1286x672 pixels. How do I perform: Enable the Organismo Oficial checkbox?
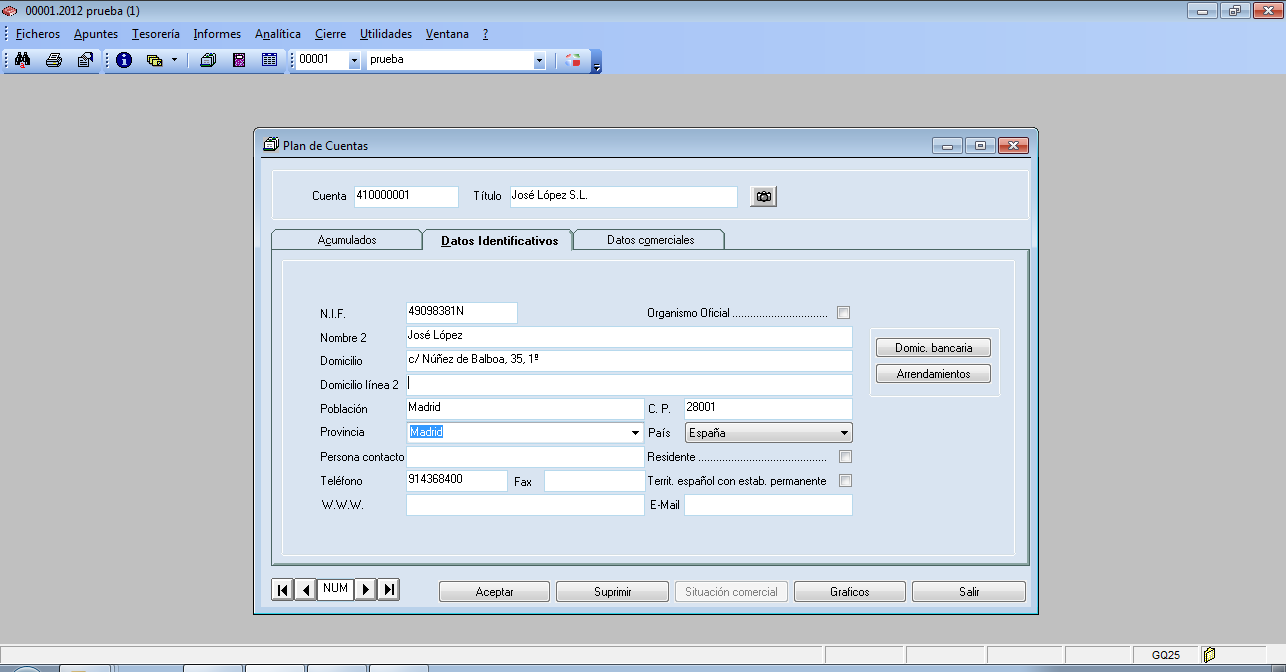pyautogui.click(x=844, y=312)
